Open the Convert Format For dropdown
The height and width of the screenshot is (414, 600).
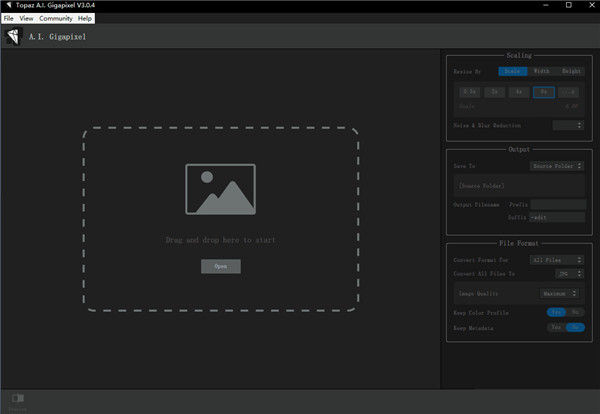(x=557, y=260)
